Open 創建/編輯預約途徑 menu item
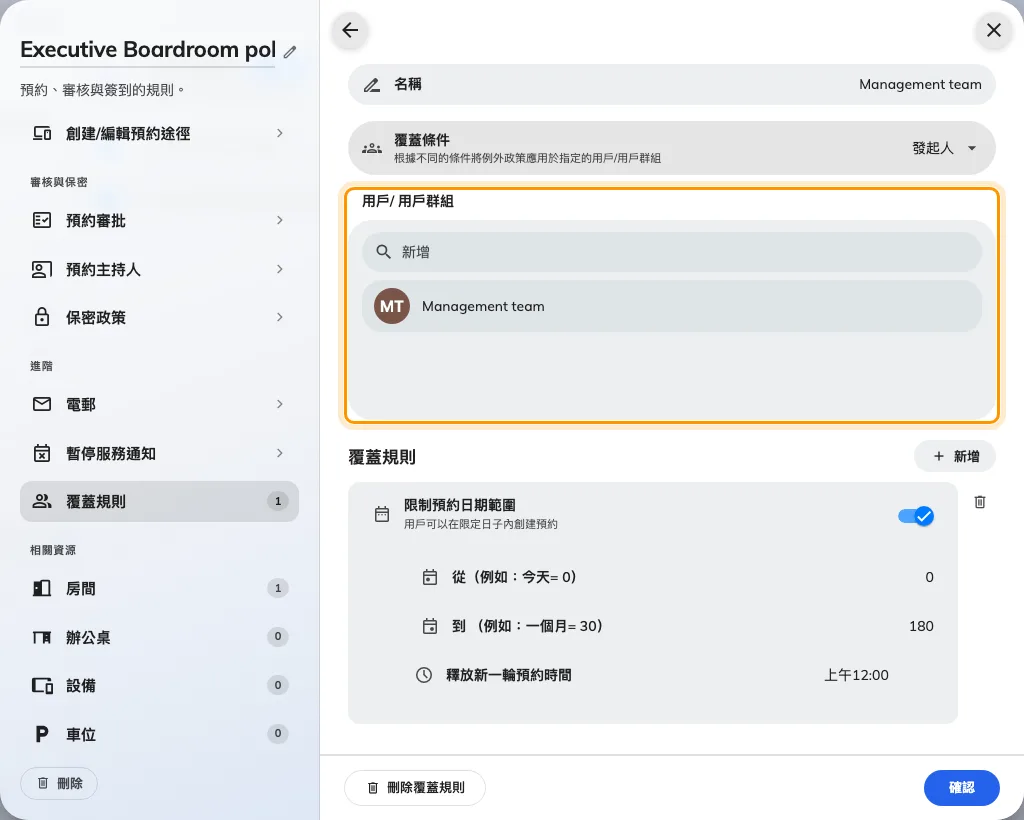Viewport: 1024px width, 820px height. click(x=159, y=133)
